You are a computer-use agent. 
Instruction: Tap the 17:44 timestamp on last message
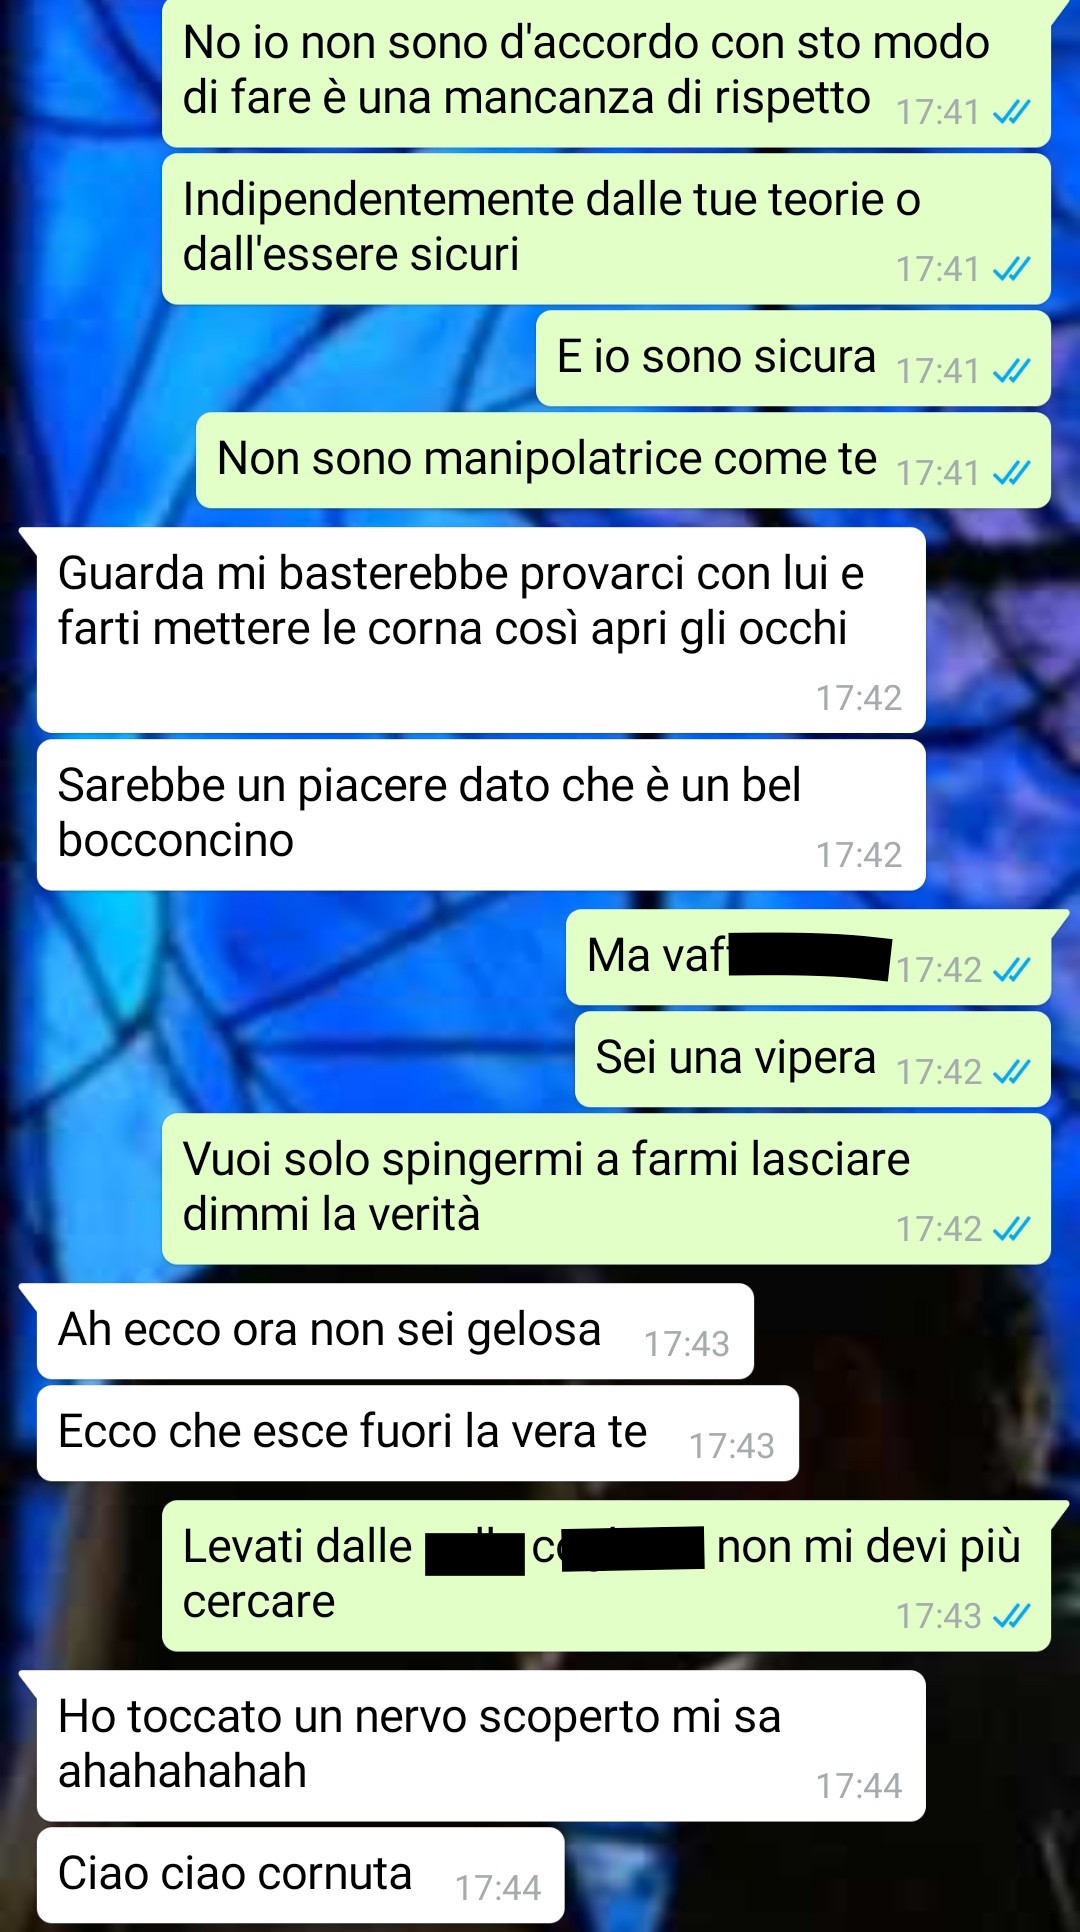pyautogui.click(x=498, y=1887)
